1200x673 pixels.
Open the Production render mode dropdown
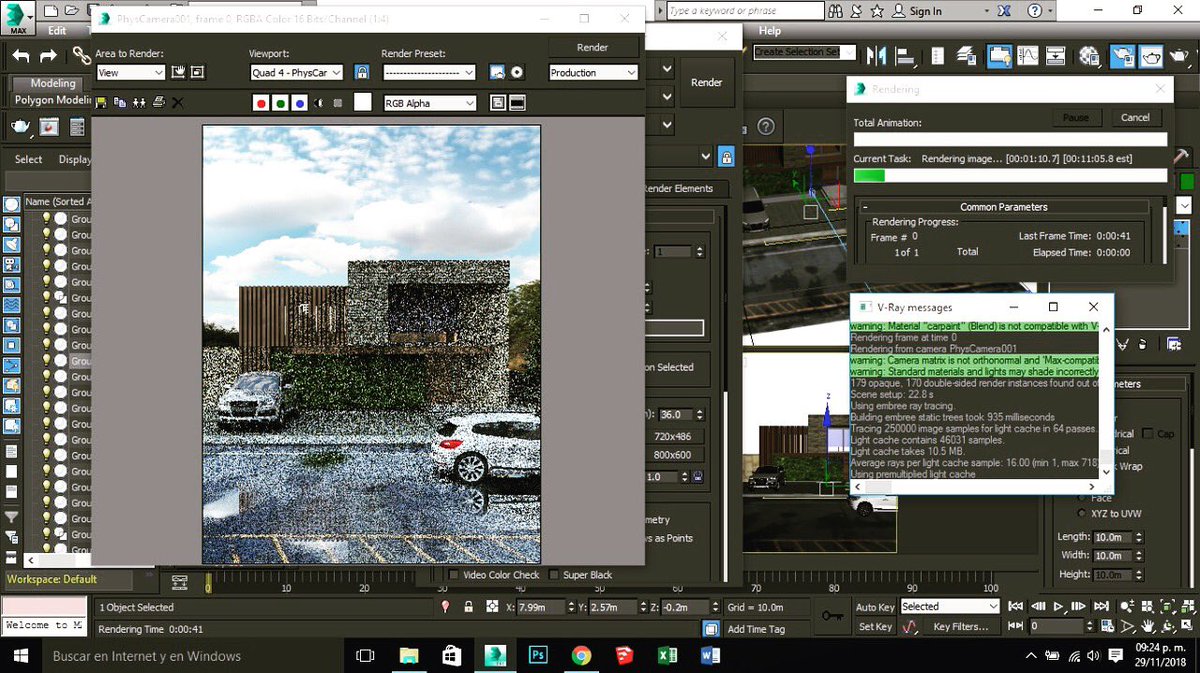pyautogui.click(x=593, y=73)
